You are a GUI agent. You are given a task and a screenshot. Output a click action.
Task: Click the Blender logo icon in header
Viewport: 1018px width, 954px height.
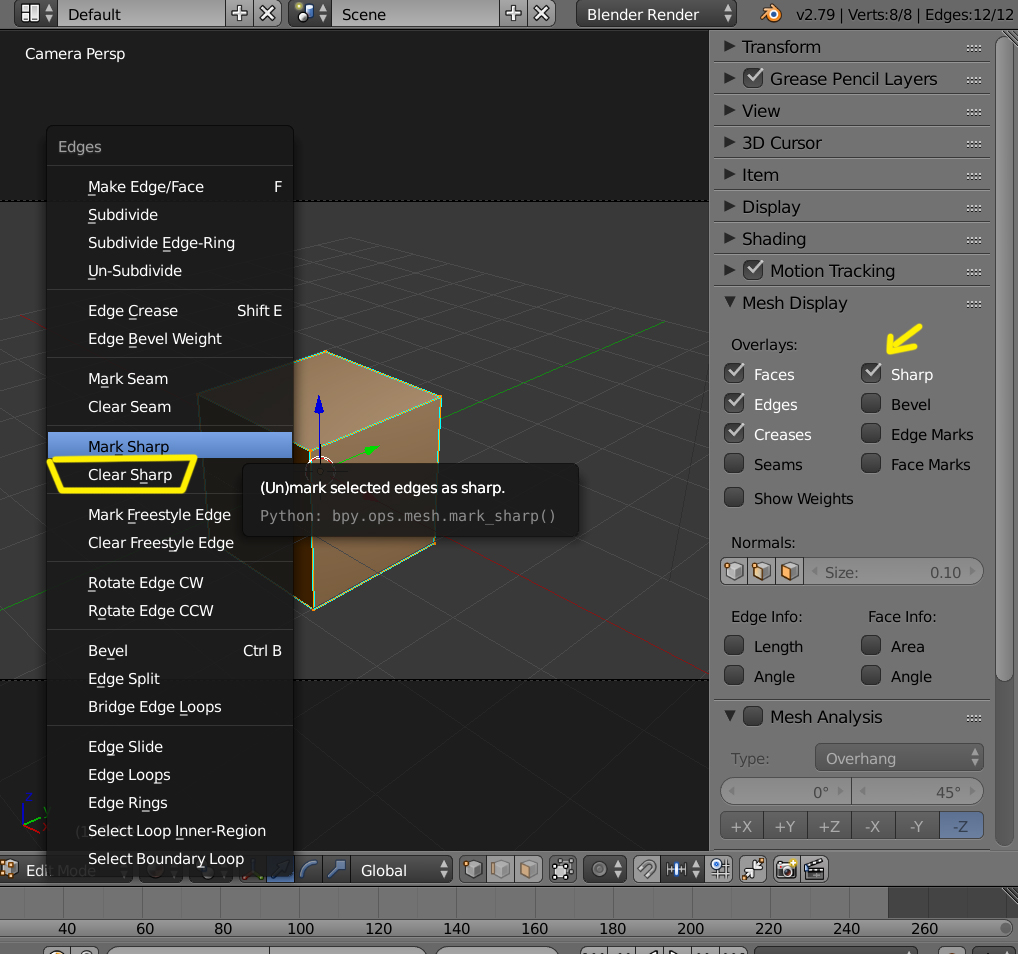(x=770, y=14)
